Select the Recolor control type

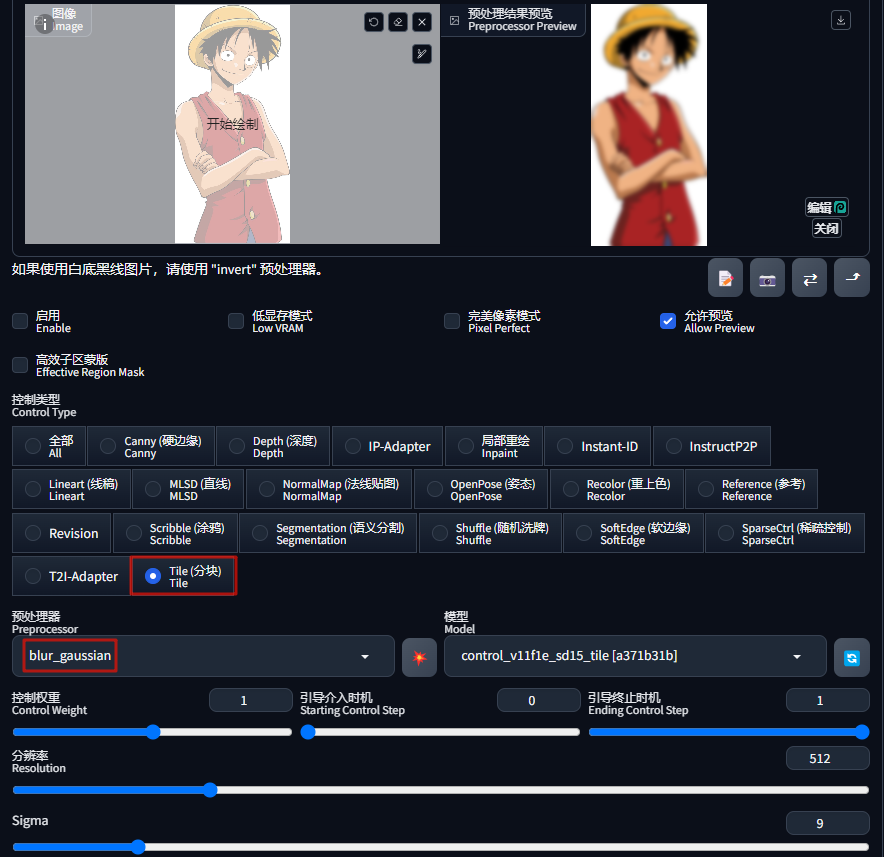617,489
